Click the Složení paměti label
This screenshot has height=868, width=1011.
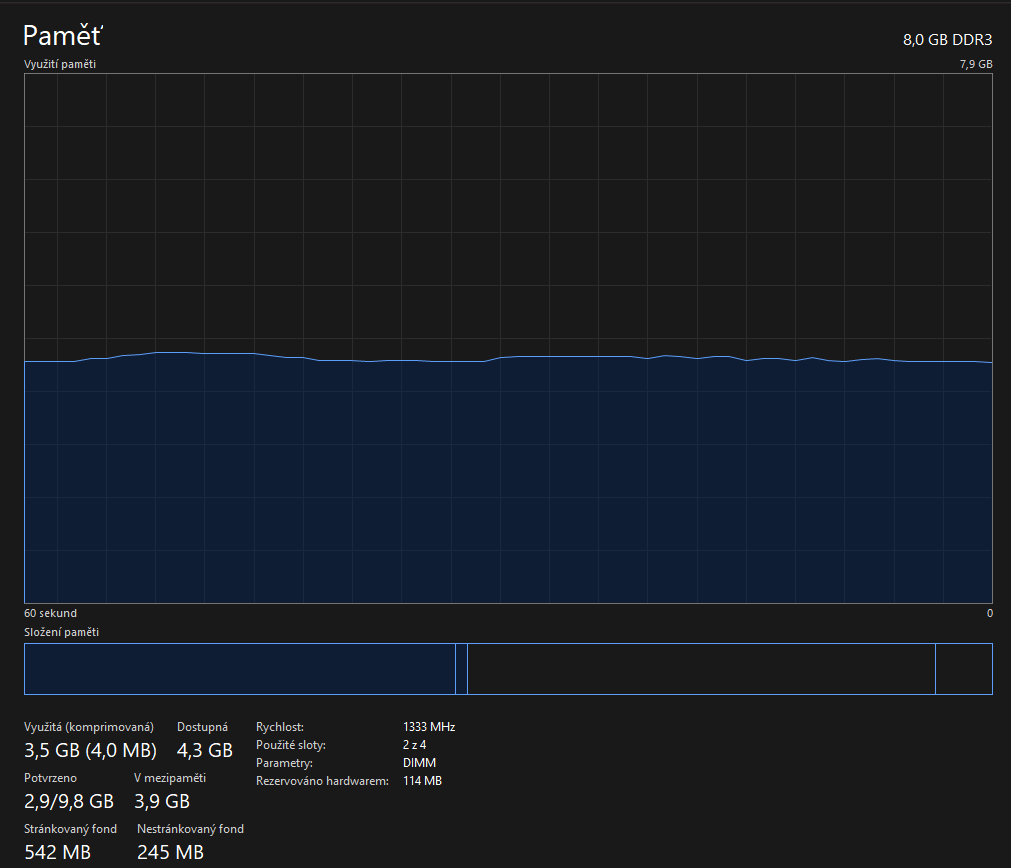(x=61, y=632)
